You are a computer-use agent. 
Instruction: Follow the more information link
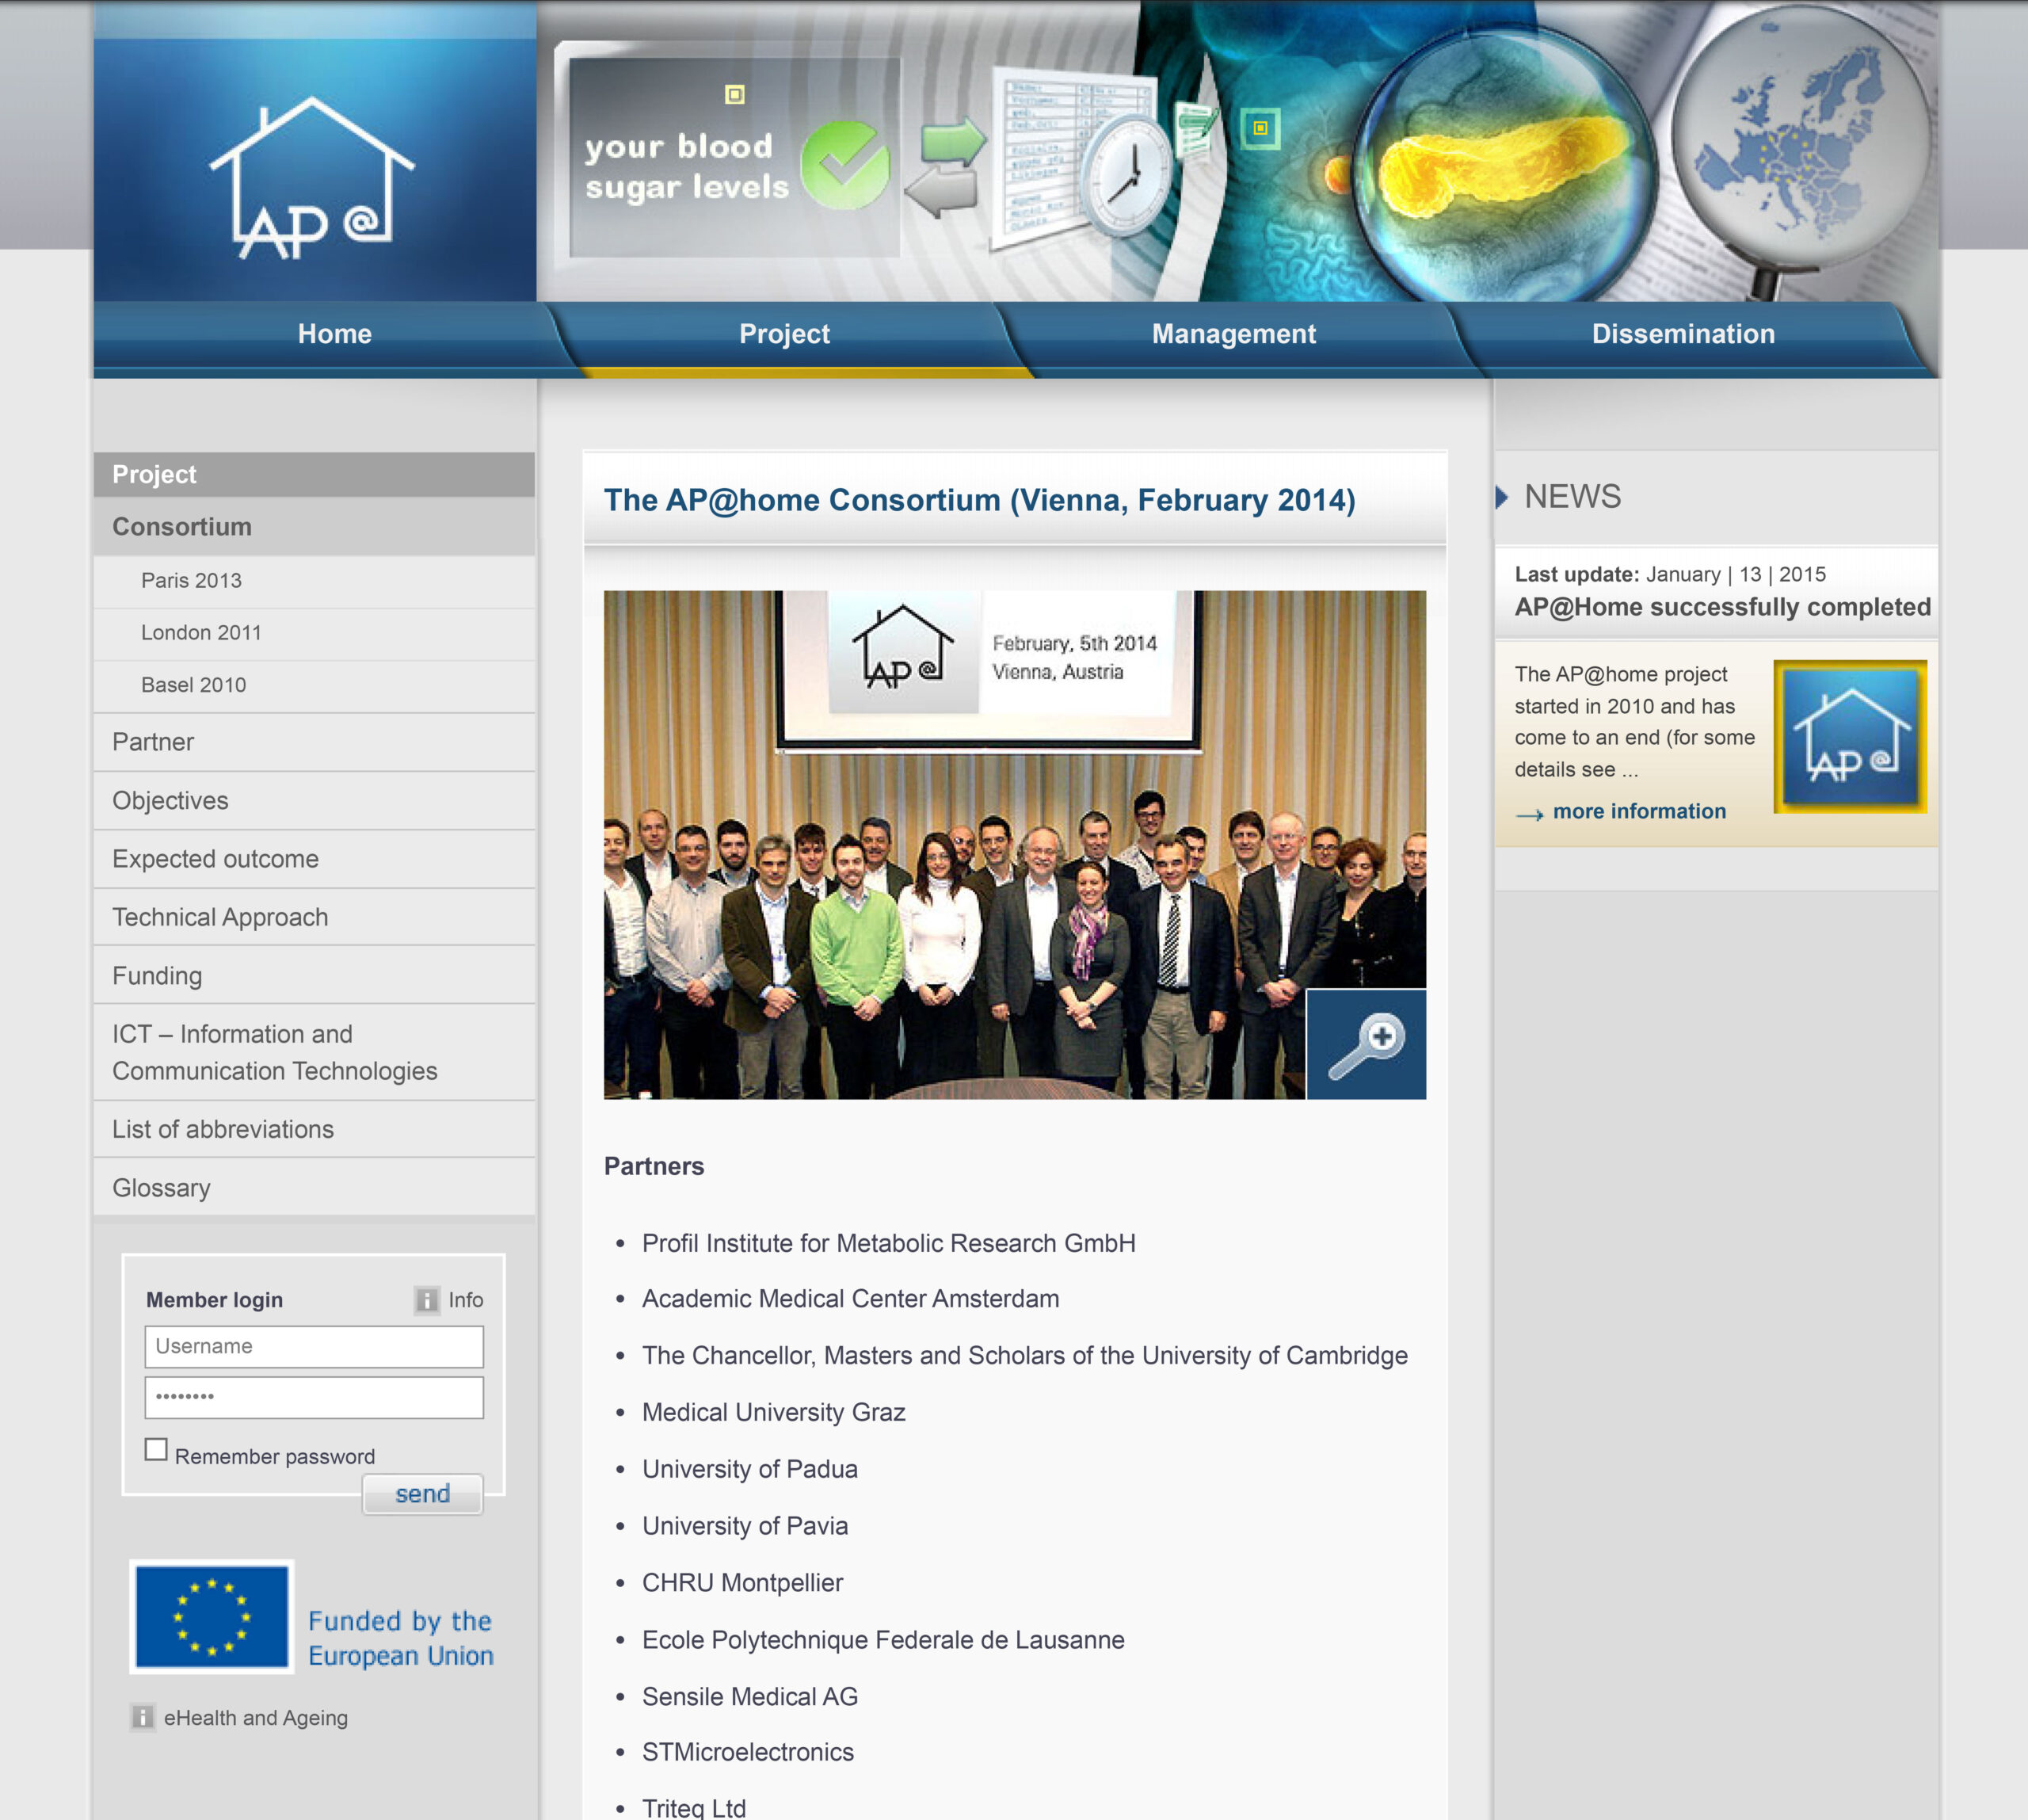1639,811
